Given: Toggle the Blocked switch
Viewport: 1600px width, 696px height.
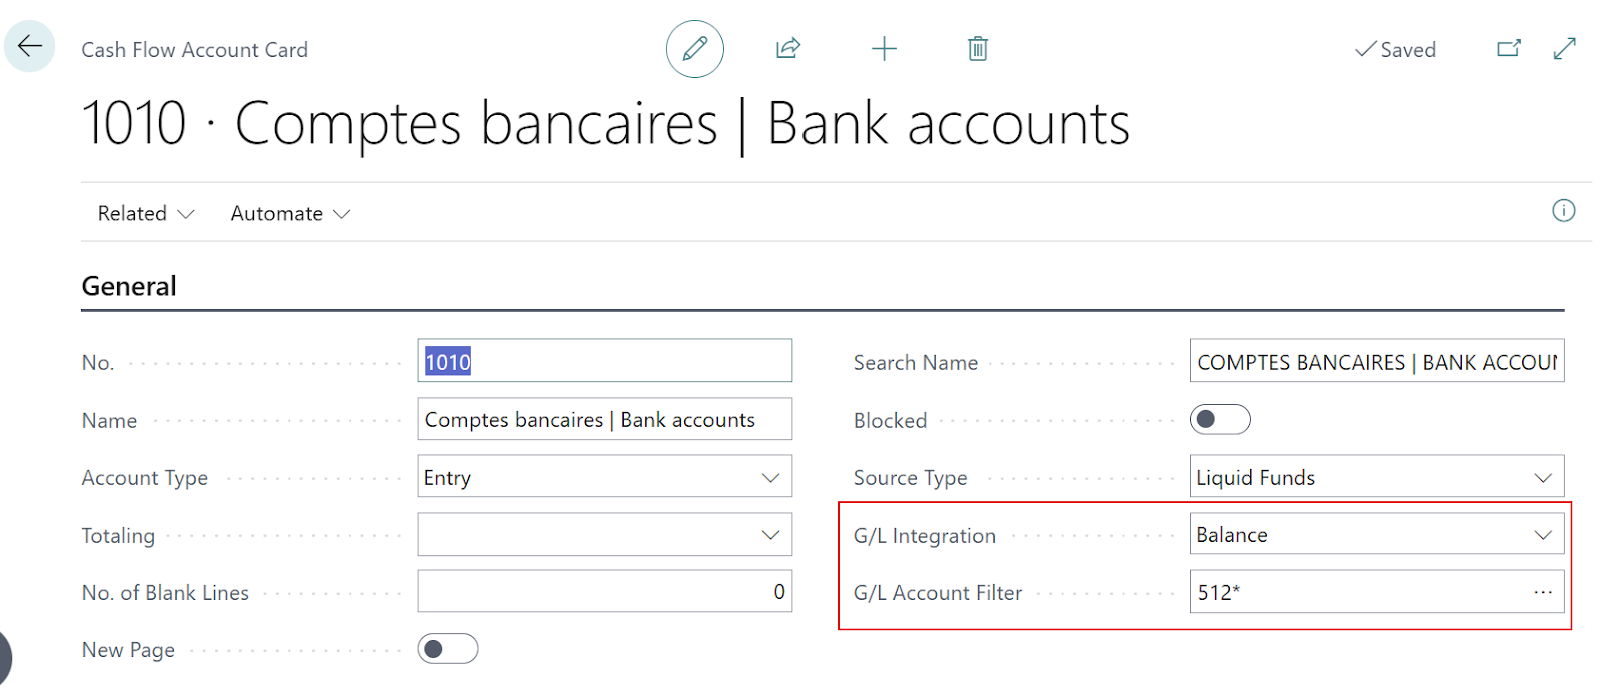Looking at the screenshot, I should [1220, 420].
